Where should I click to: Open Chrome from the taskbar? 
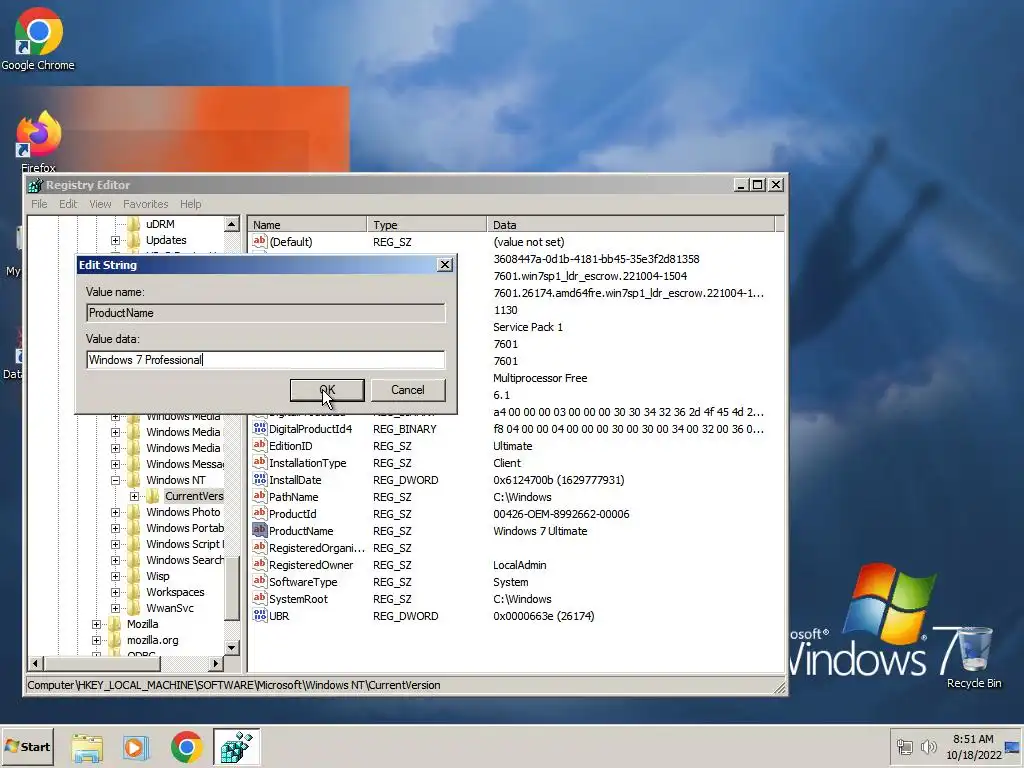186,748
